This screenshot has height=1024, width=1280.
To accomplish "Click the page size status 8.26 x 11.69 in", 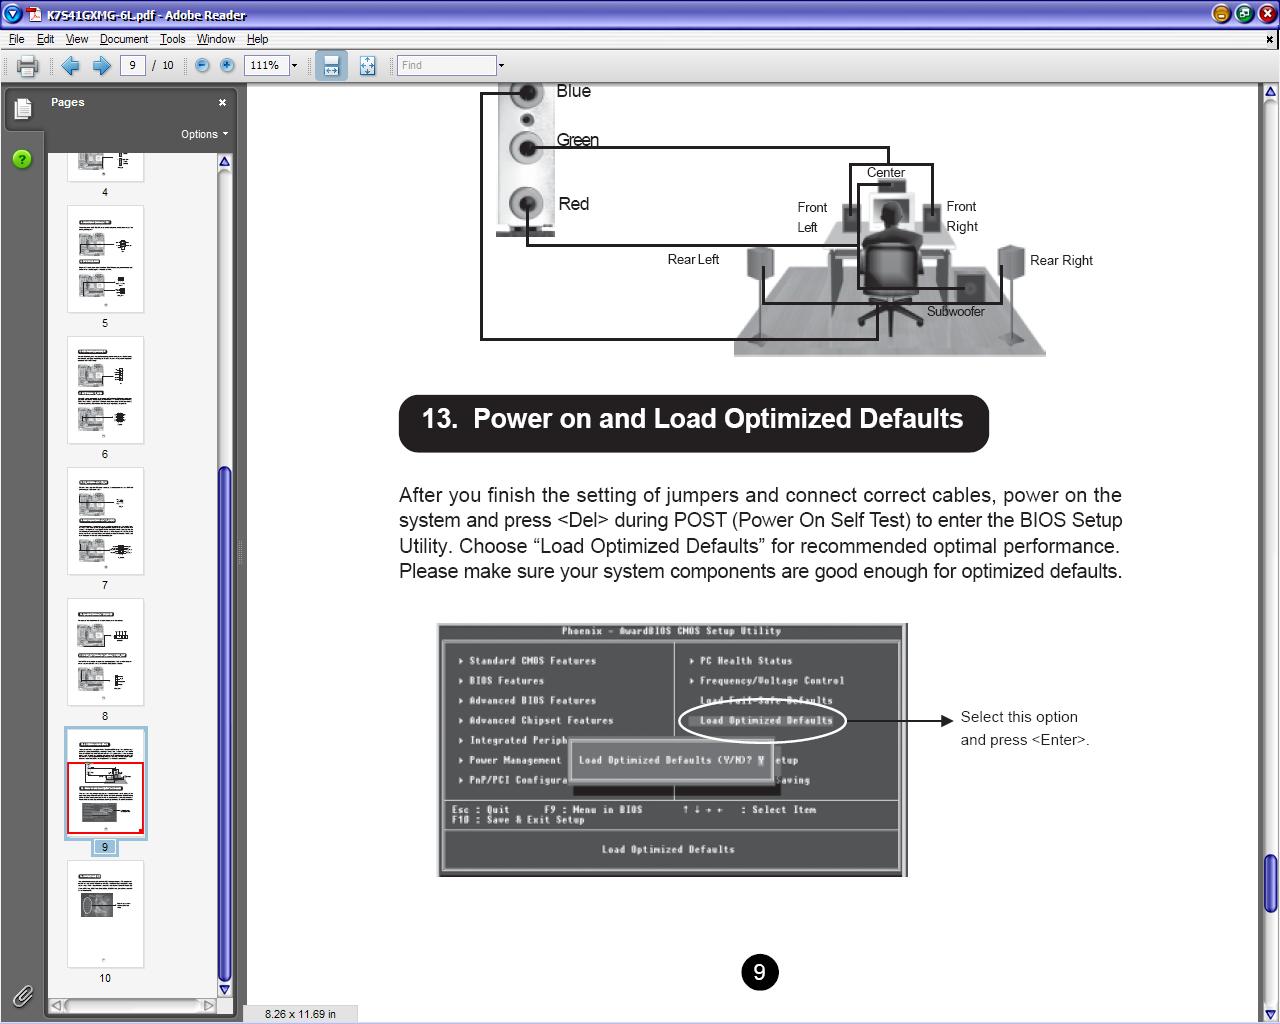I will click(x=300, y=1014).
